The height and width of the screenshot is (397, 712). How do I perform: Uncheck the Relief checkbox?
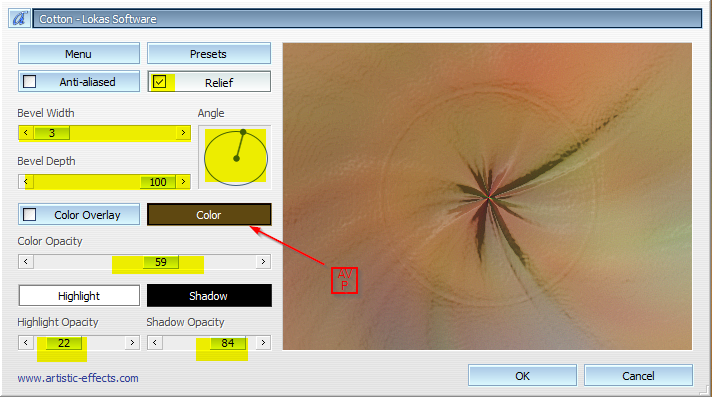click(x=159, y=82)
